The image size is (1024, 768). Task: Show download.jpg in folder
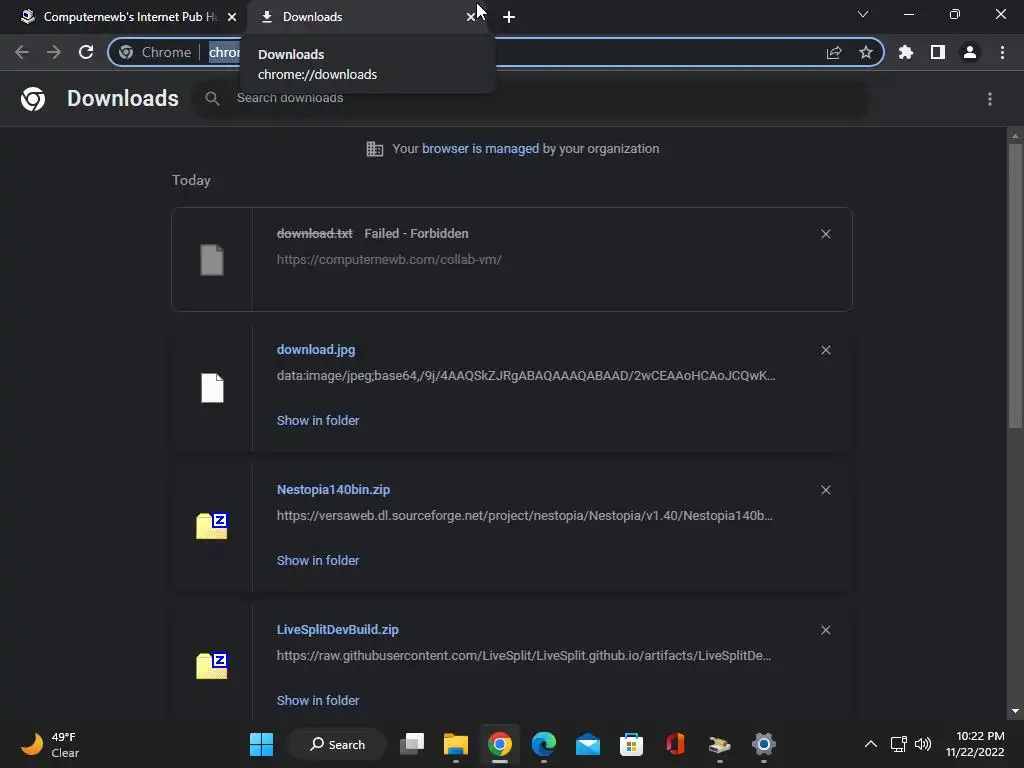tap(318, 421)
